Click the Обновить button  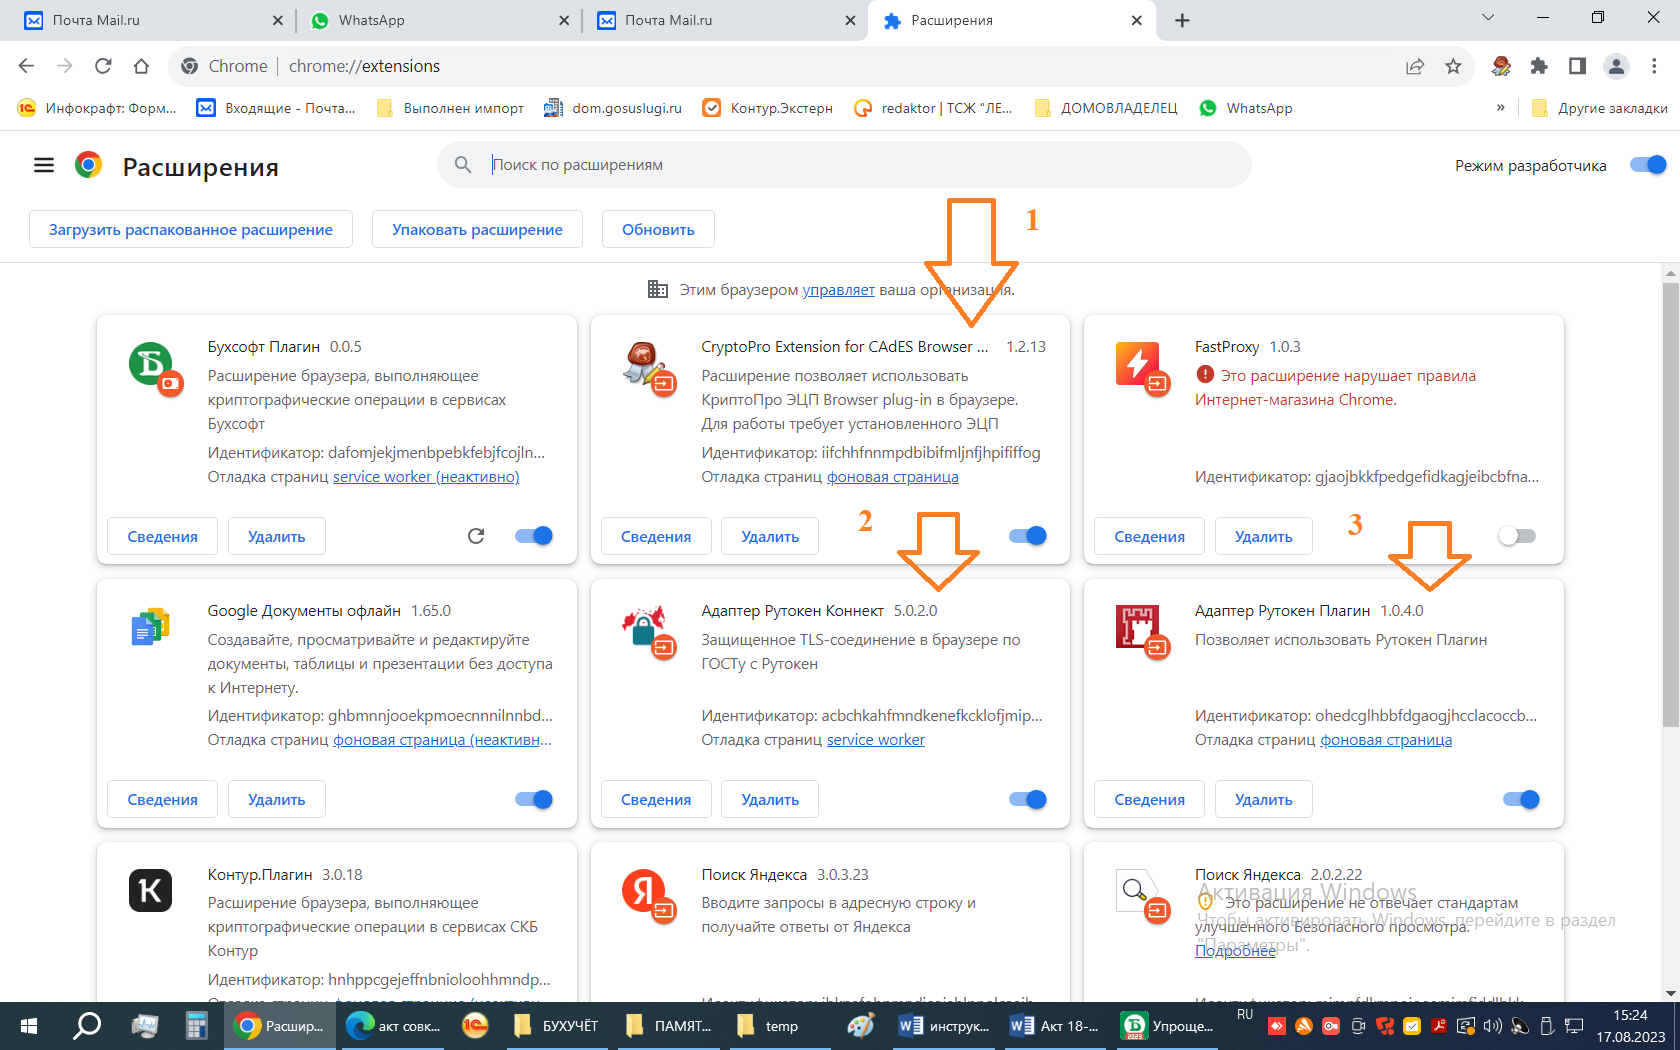(x=658, y=229)
